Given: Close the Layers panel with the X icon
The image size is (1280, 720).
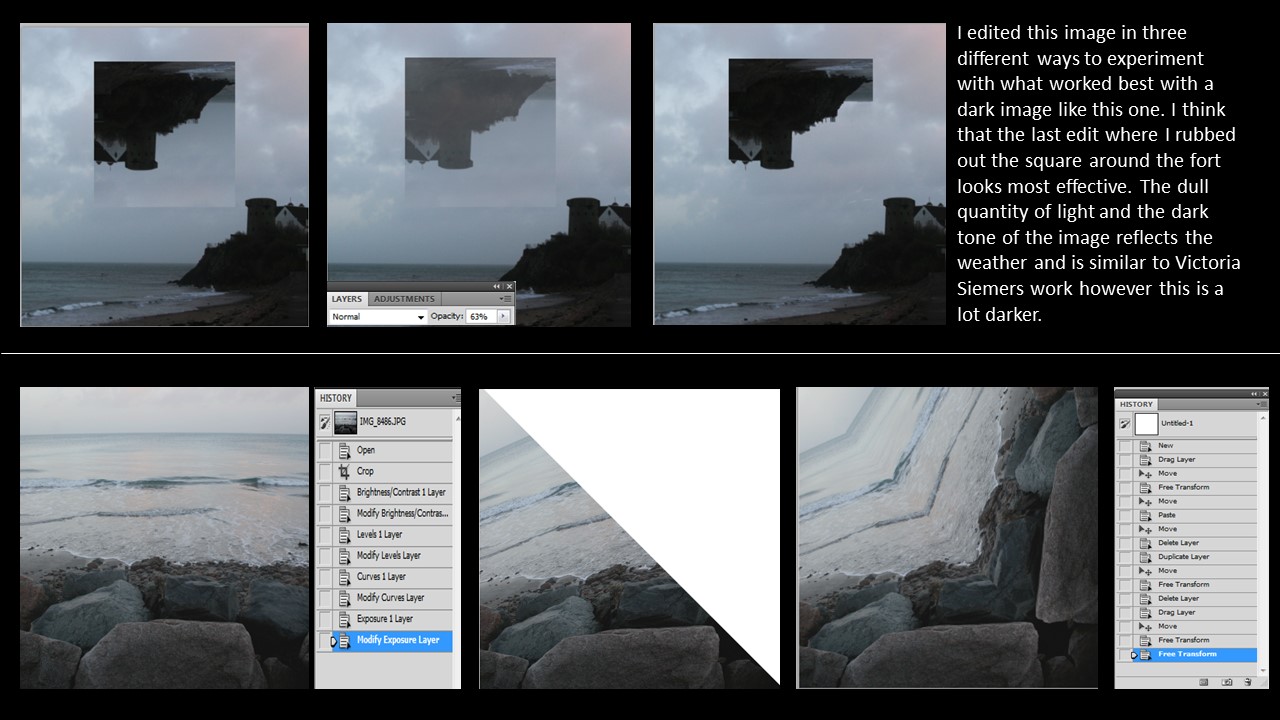Looking at the screenshot, I should click(x=510, y=287).
